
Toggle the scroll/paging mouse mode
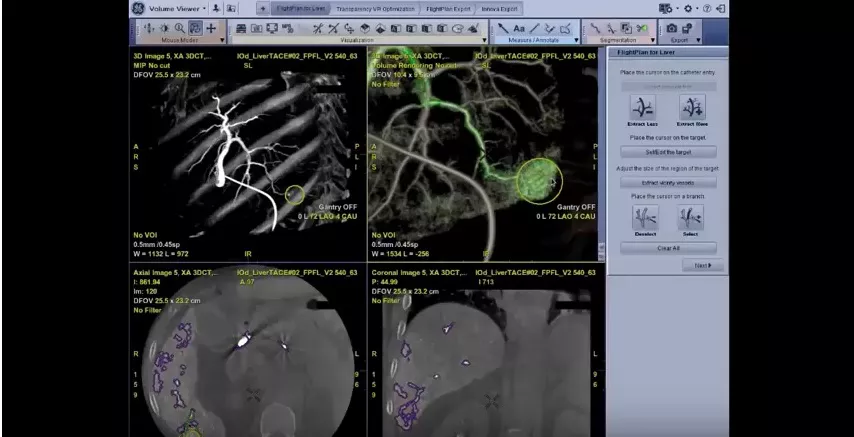[149, 28]
